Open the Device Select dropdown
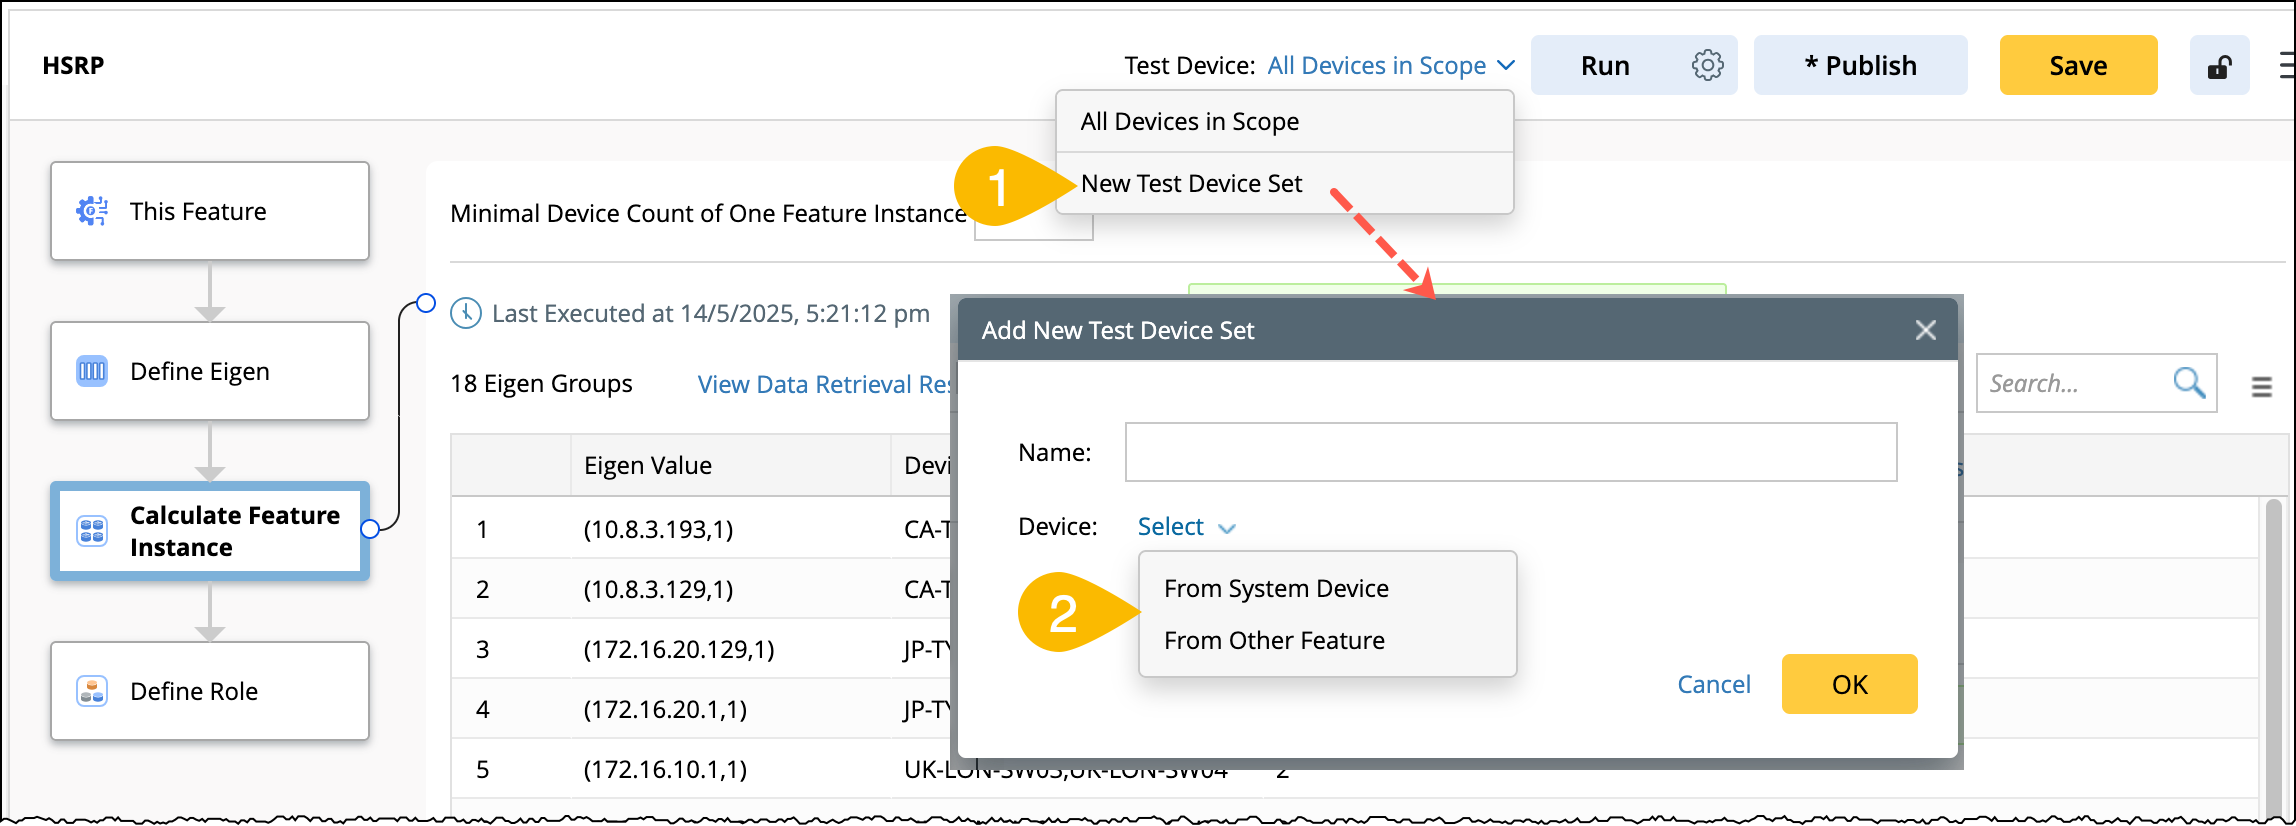 coord(1186,527)
